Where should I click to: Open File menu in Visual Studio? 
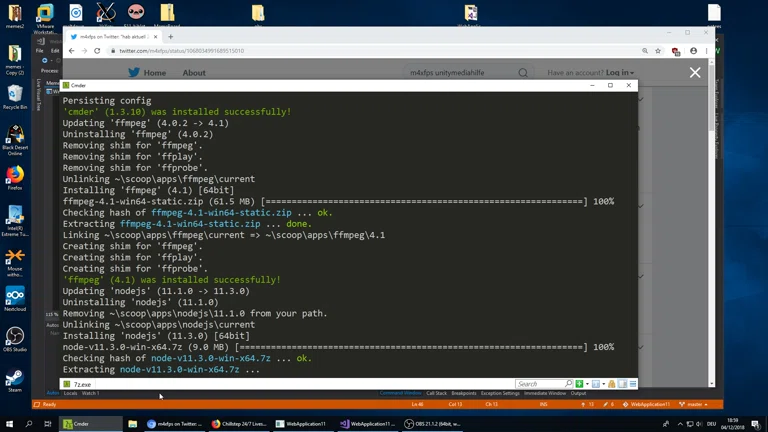[39, 50]
